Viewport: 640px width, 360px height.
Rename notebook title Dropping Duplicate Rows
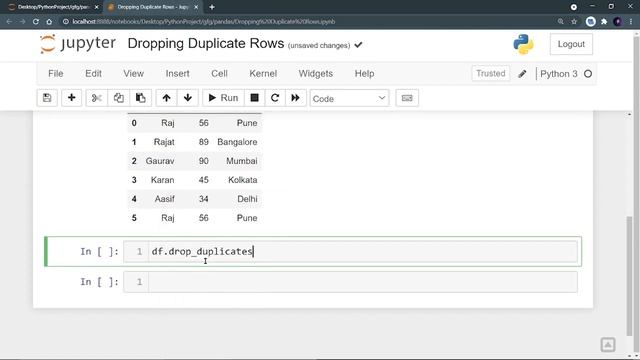[x=206, y=43]
